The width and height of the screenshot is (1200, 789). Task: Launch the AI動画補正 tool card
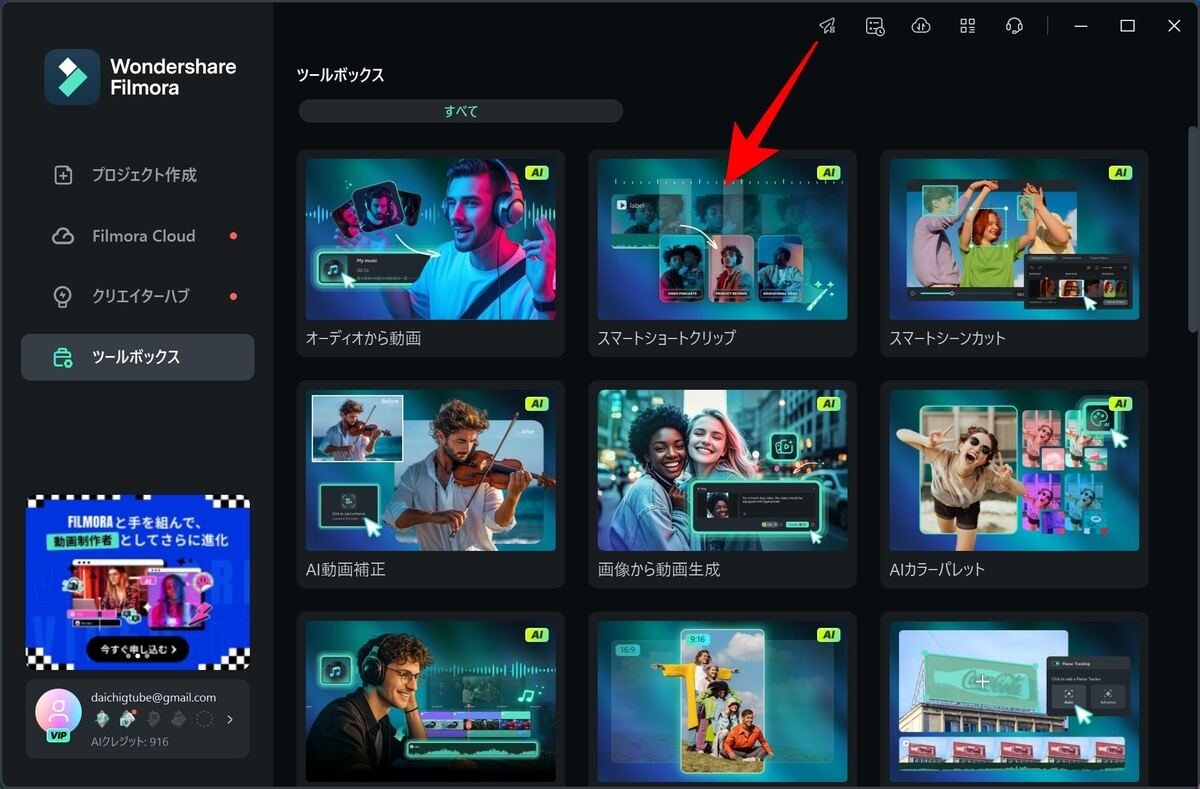click(x=431, y=484)
